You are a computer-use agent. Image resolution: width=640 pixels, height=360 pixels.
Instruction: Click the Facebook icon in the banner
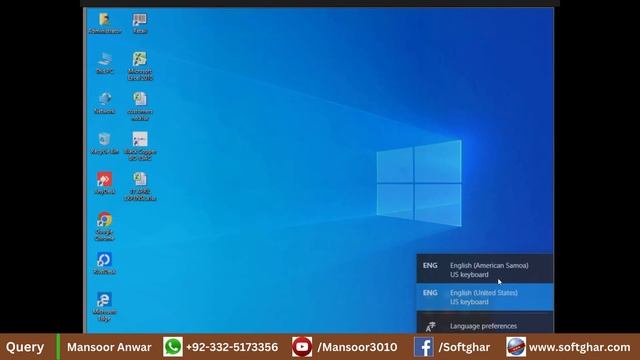point(424,347)
